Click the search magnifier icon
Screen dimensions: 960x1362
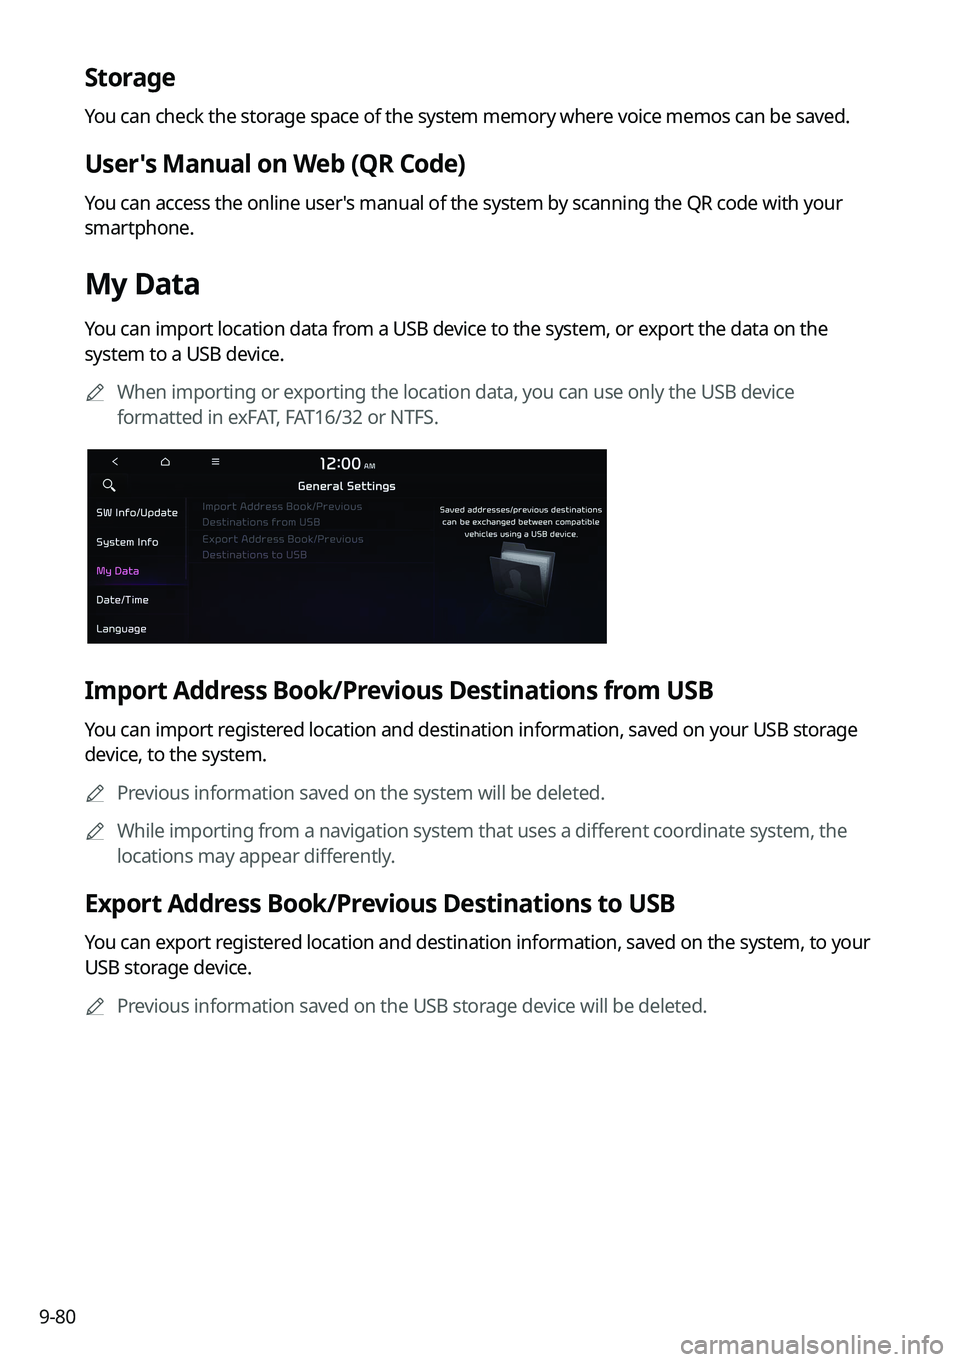pos(110,486)
